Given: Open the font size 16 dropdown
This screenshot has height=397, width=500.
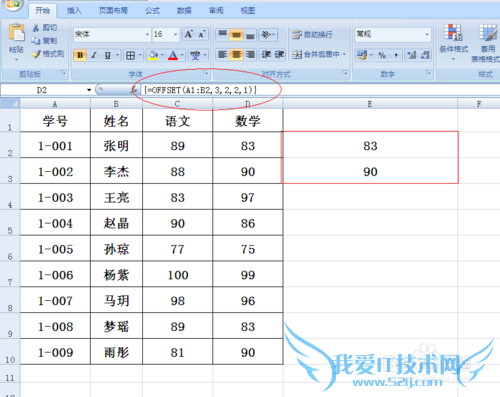Looking at the screenshot, I should [175, 34].
